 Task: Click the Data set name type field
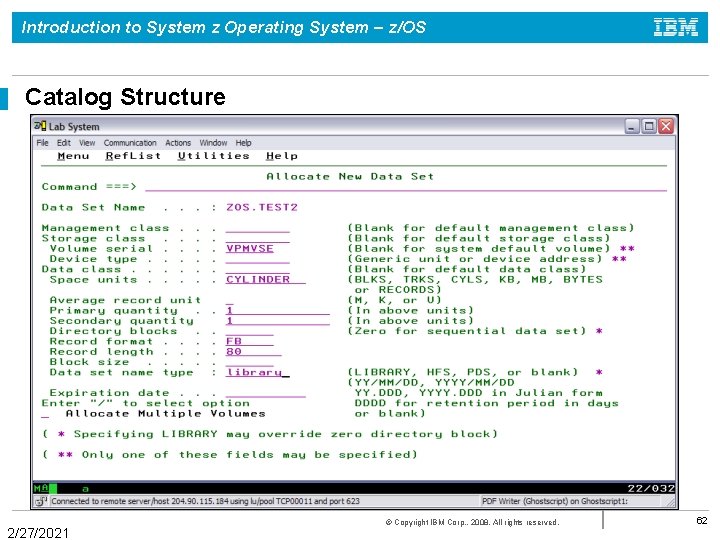pyautogui.click(x=258, y=372)
